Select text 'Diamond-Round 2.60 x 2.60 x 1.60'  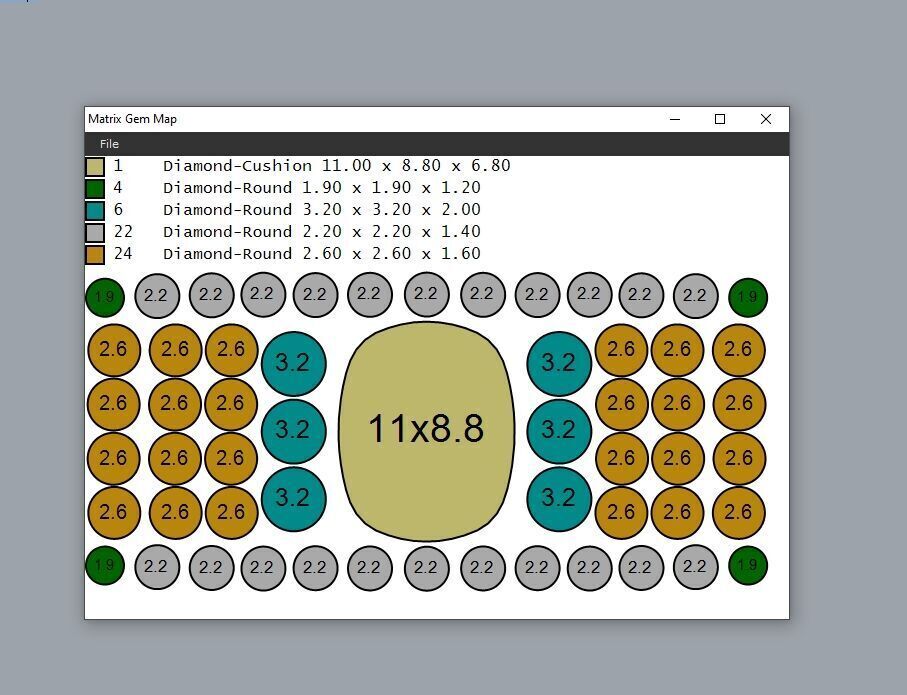(x=322, y=253)
